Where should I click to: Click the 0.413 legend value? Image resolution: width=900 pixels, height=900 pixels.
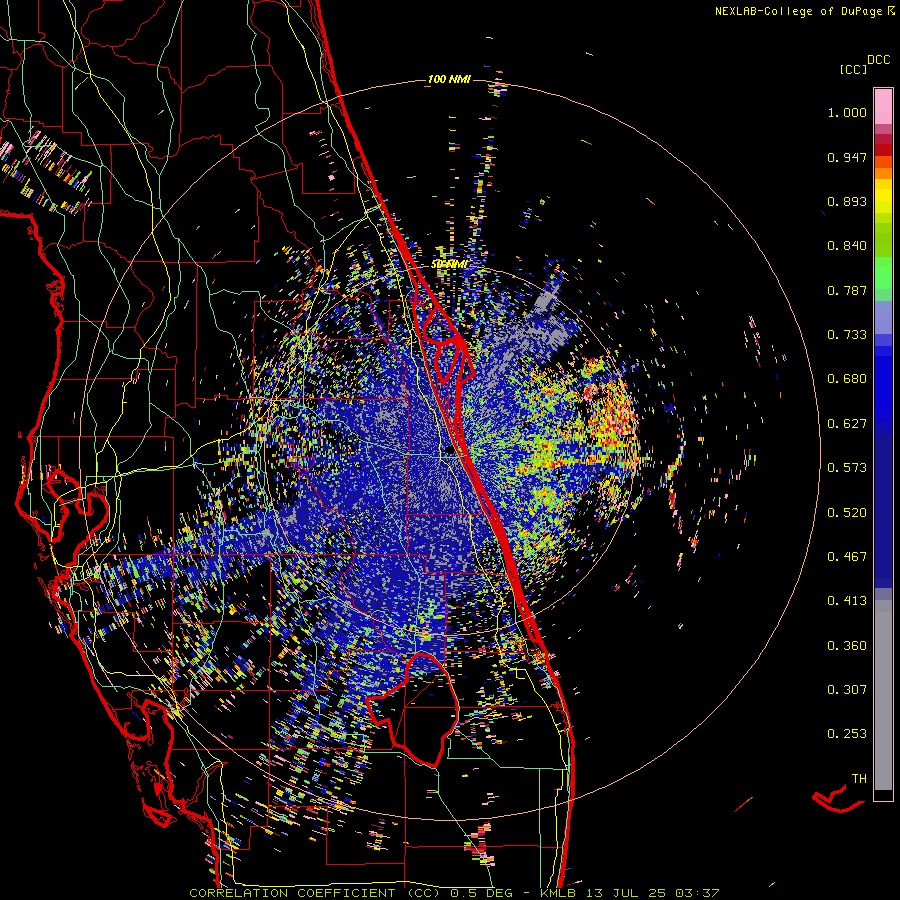(x=847, y=601)
